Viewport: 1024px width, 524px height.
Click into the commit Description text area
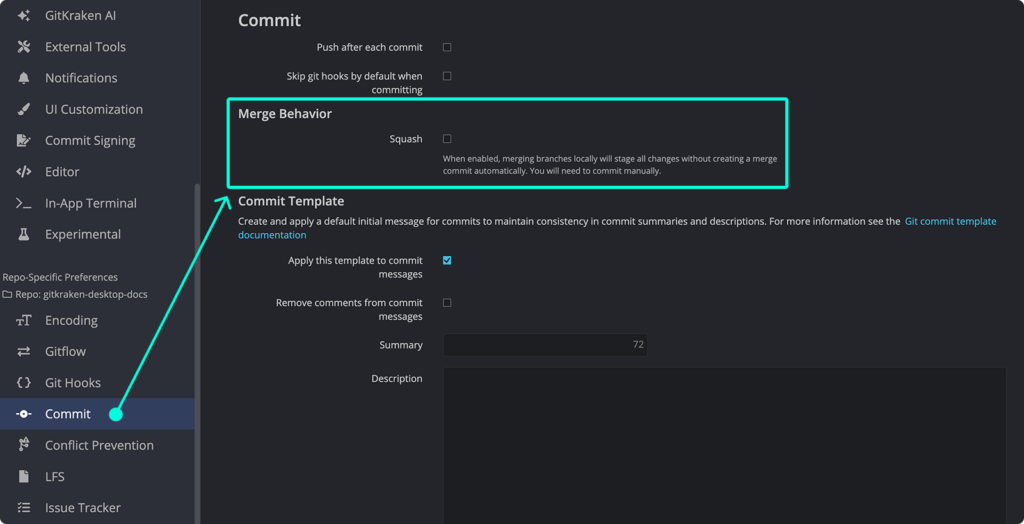pyautogui.click(x=725, y=446)
